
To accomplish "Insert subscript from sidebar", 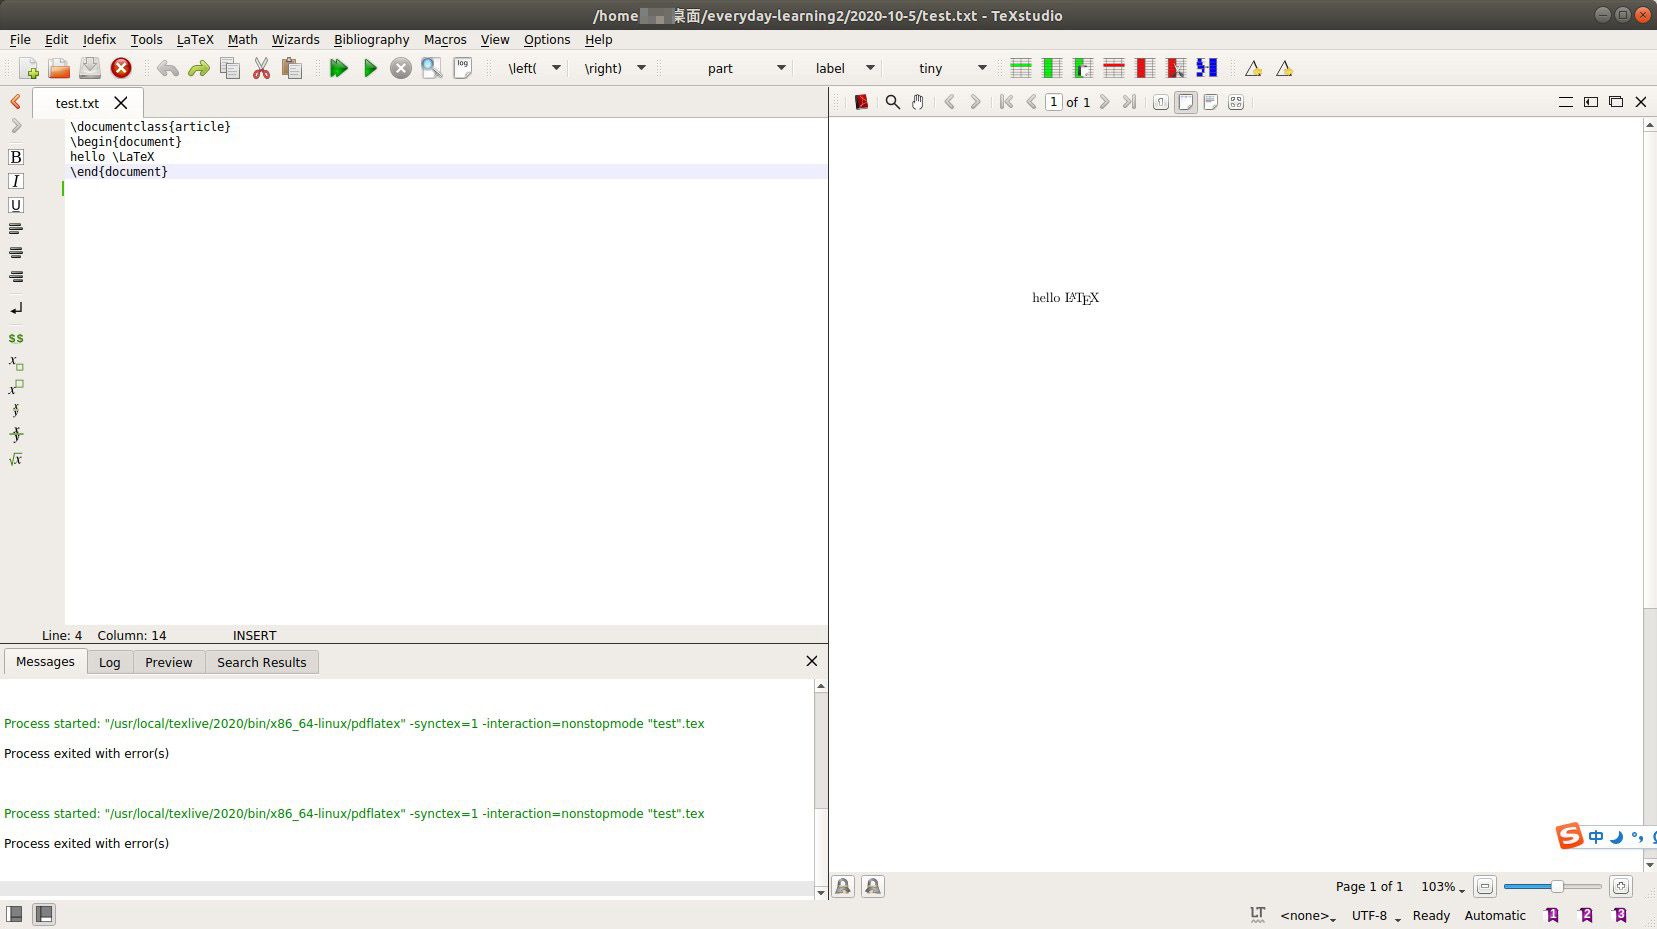I will coord(16,362).
